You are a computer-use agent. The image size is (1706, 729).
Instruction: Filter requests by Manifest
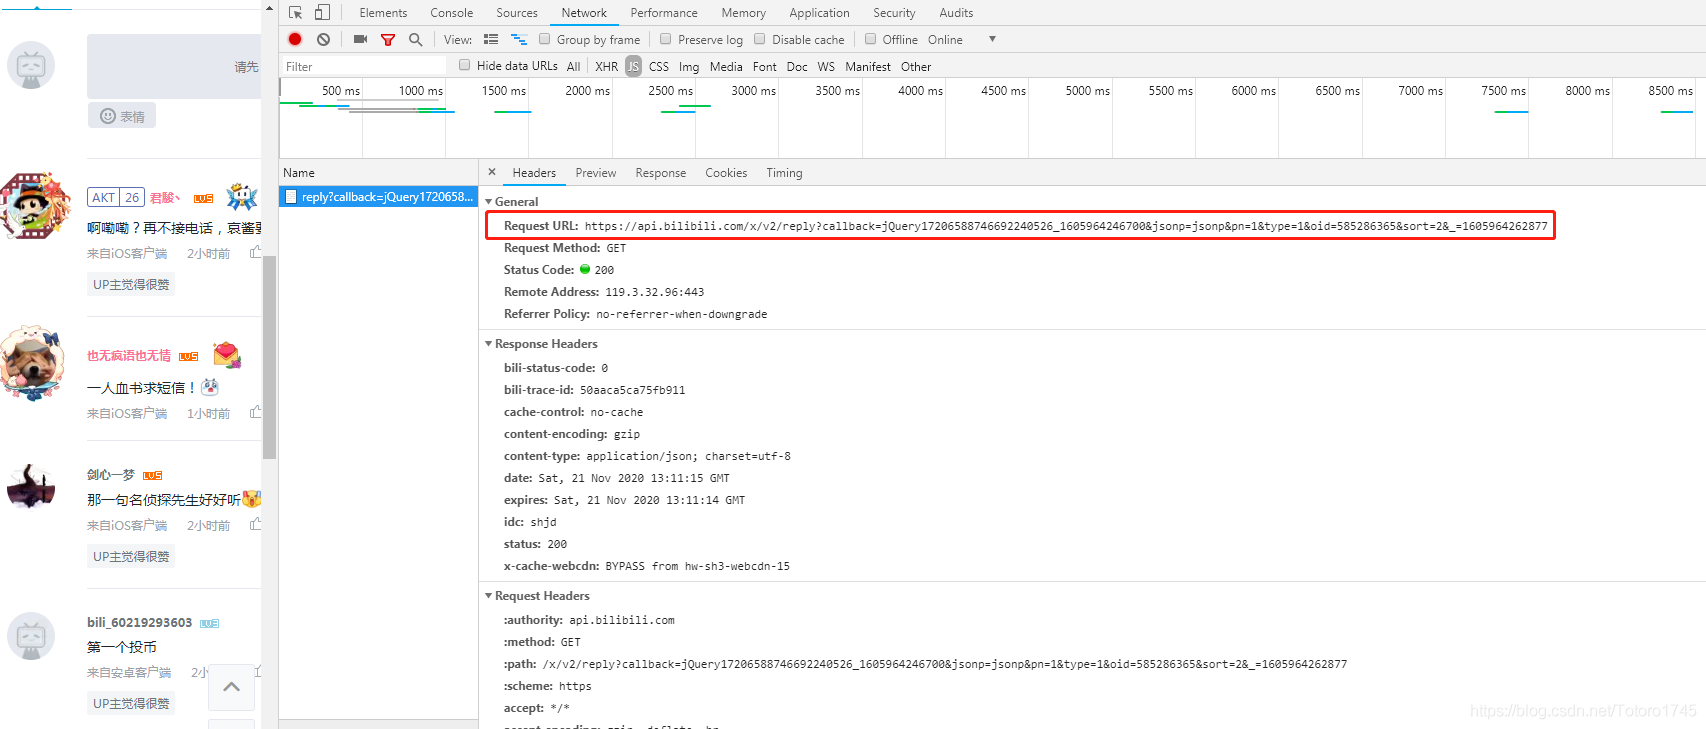pos(868,66)
